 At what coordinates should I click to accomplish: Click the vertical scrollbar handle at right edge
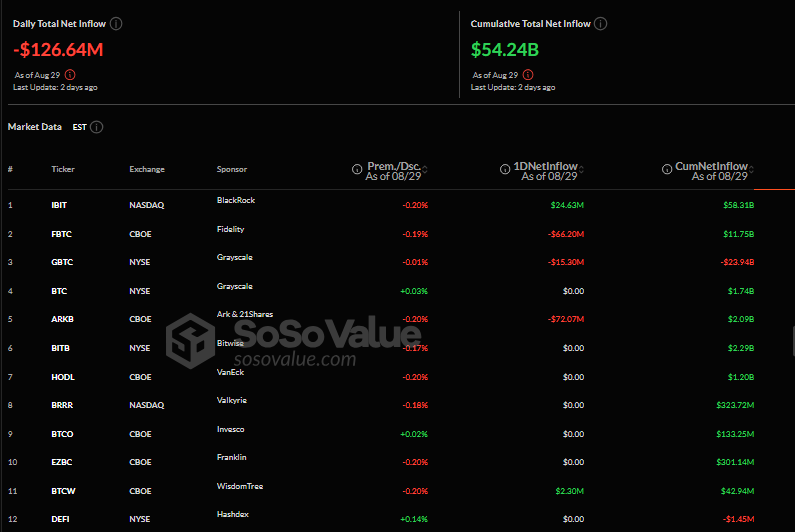(x=793, y=342)
